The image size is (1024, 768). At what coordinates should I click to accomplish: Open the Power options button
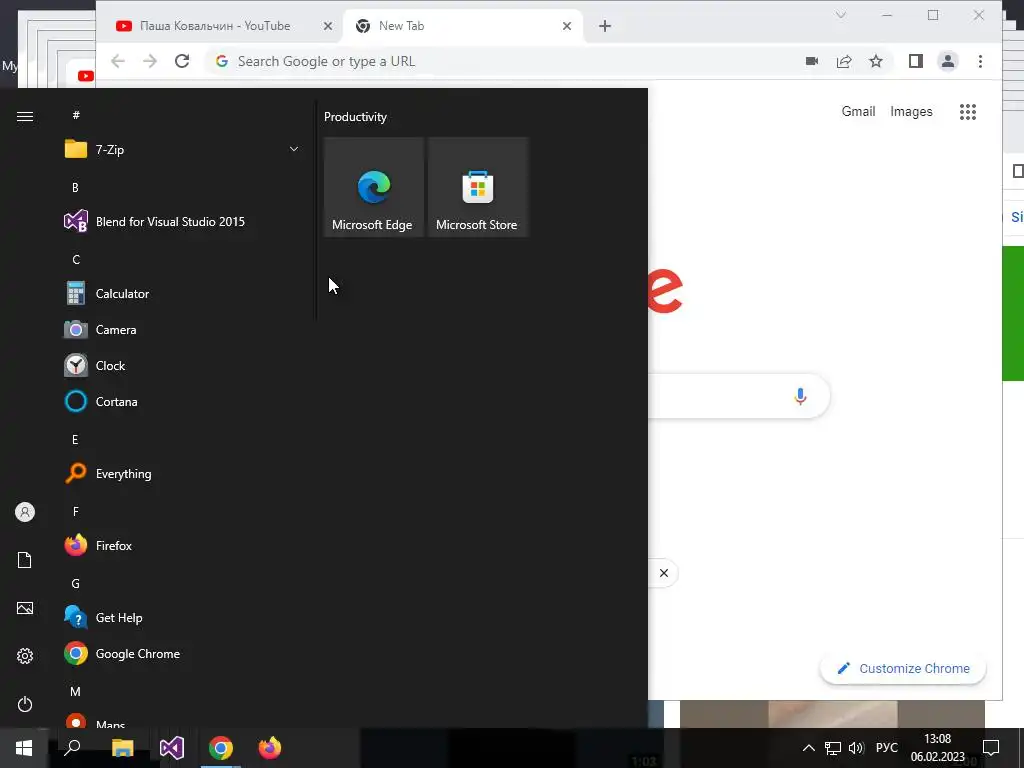click(25, 704)
